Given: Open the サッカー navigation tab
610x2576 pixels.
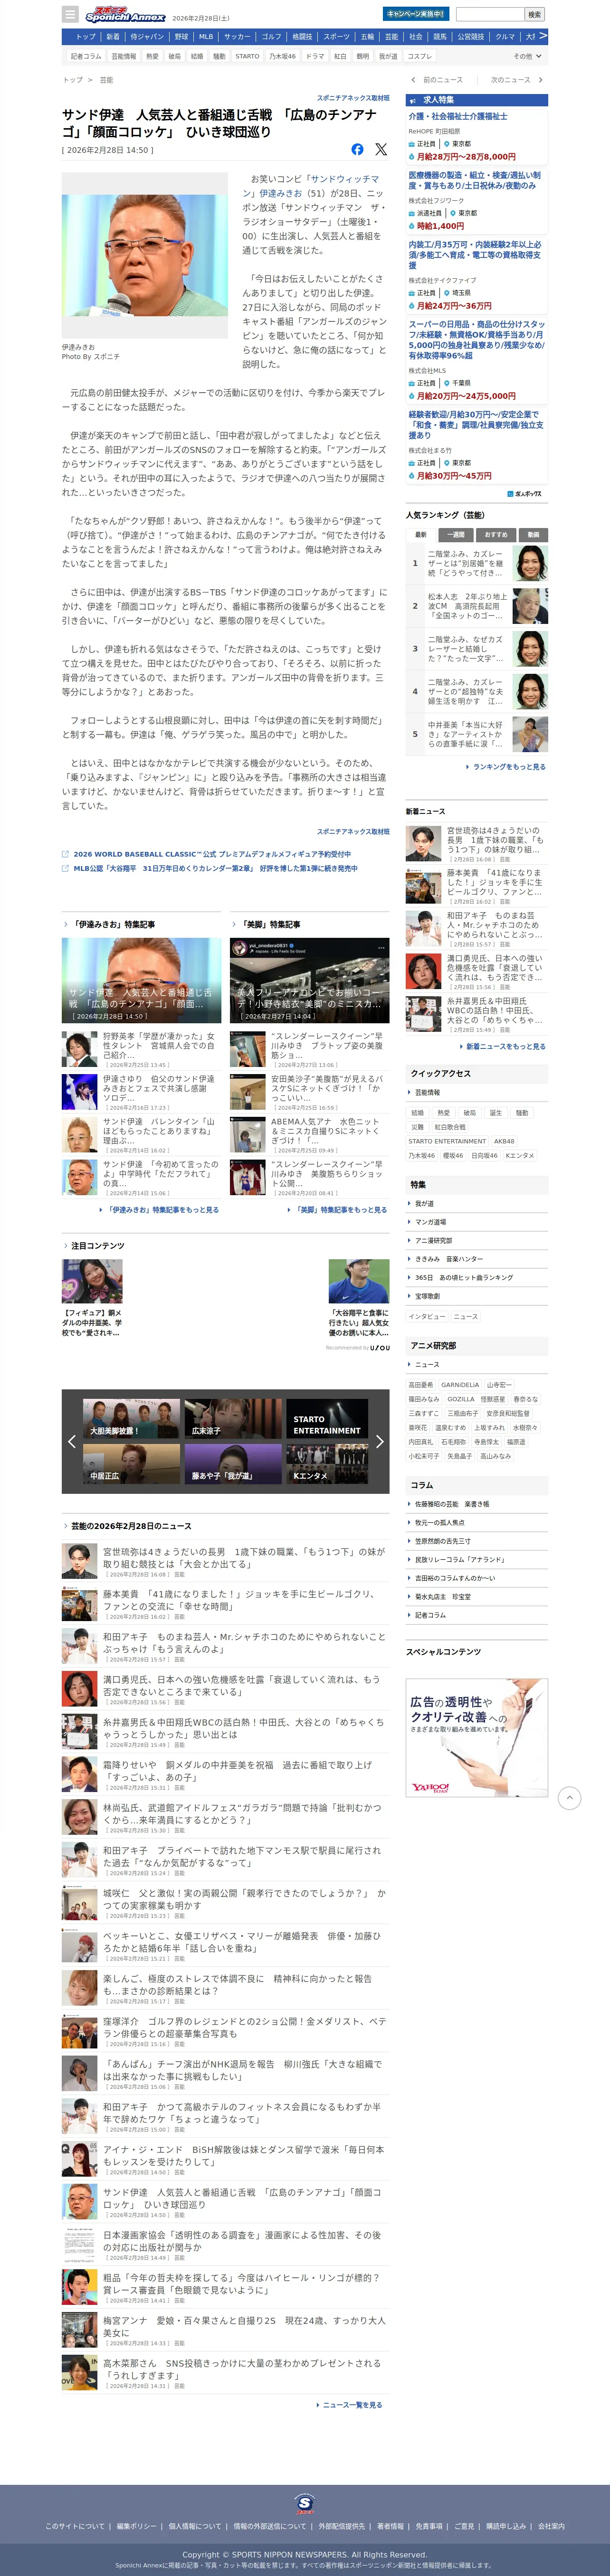Looking at the screenshot, I should [x=237, y=37].
